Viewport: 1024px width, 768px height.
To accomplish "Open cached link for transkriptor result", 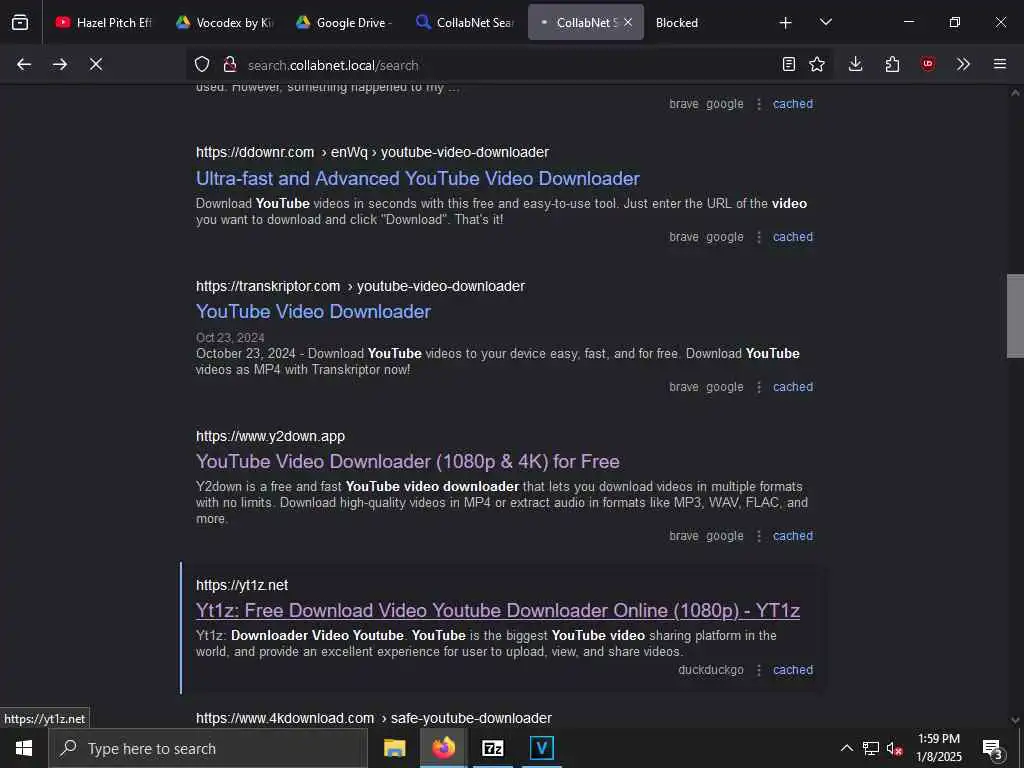I will coord(793,387).
